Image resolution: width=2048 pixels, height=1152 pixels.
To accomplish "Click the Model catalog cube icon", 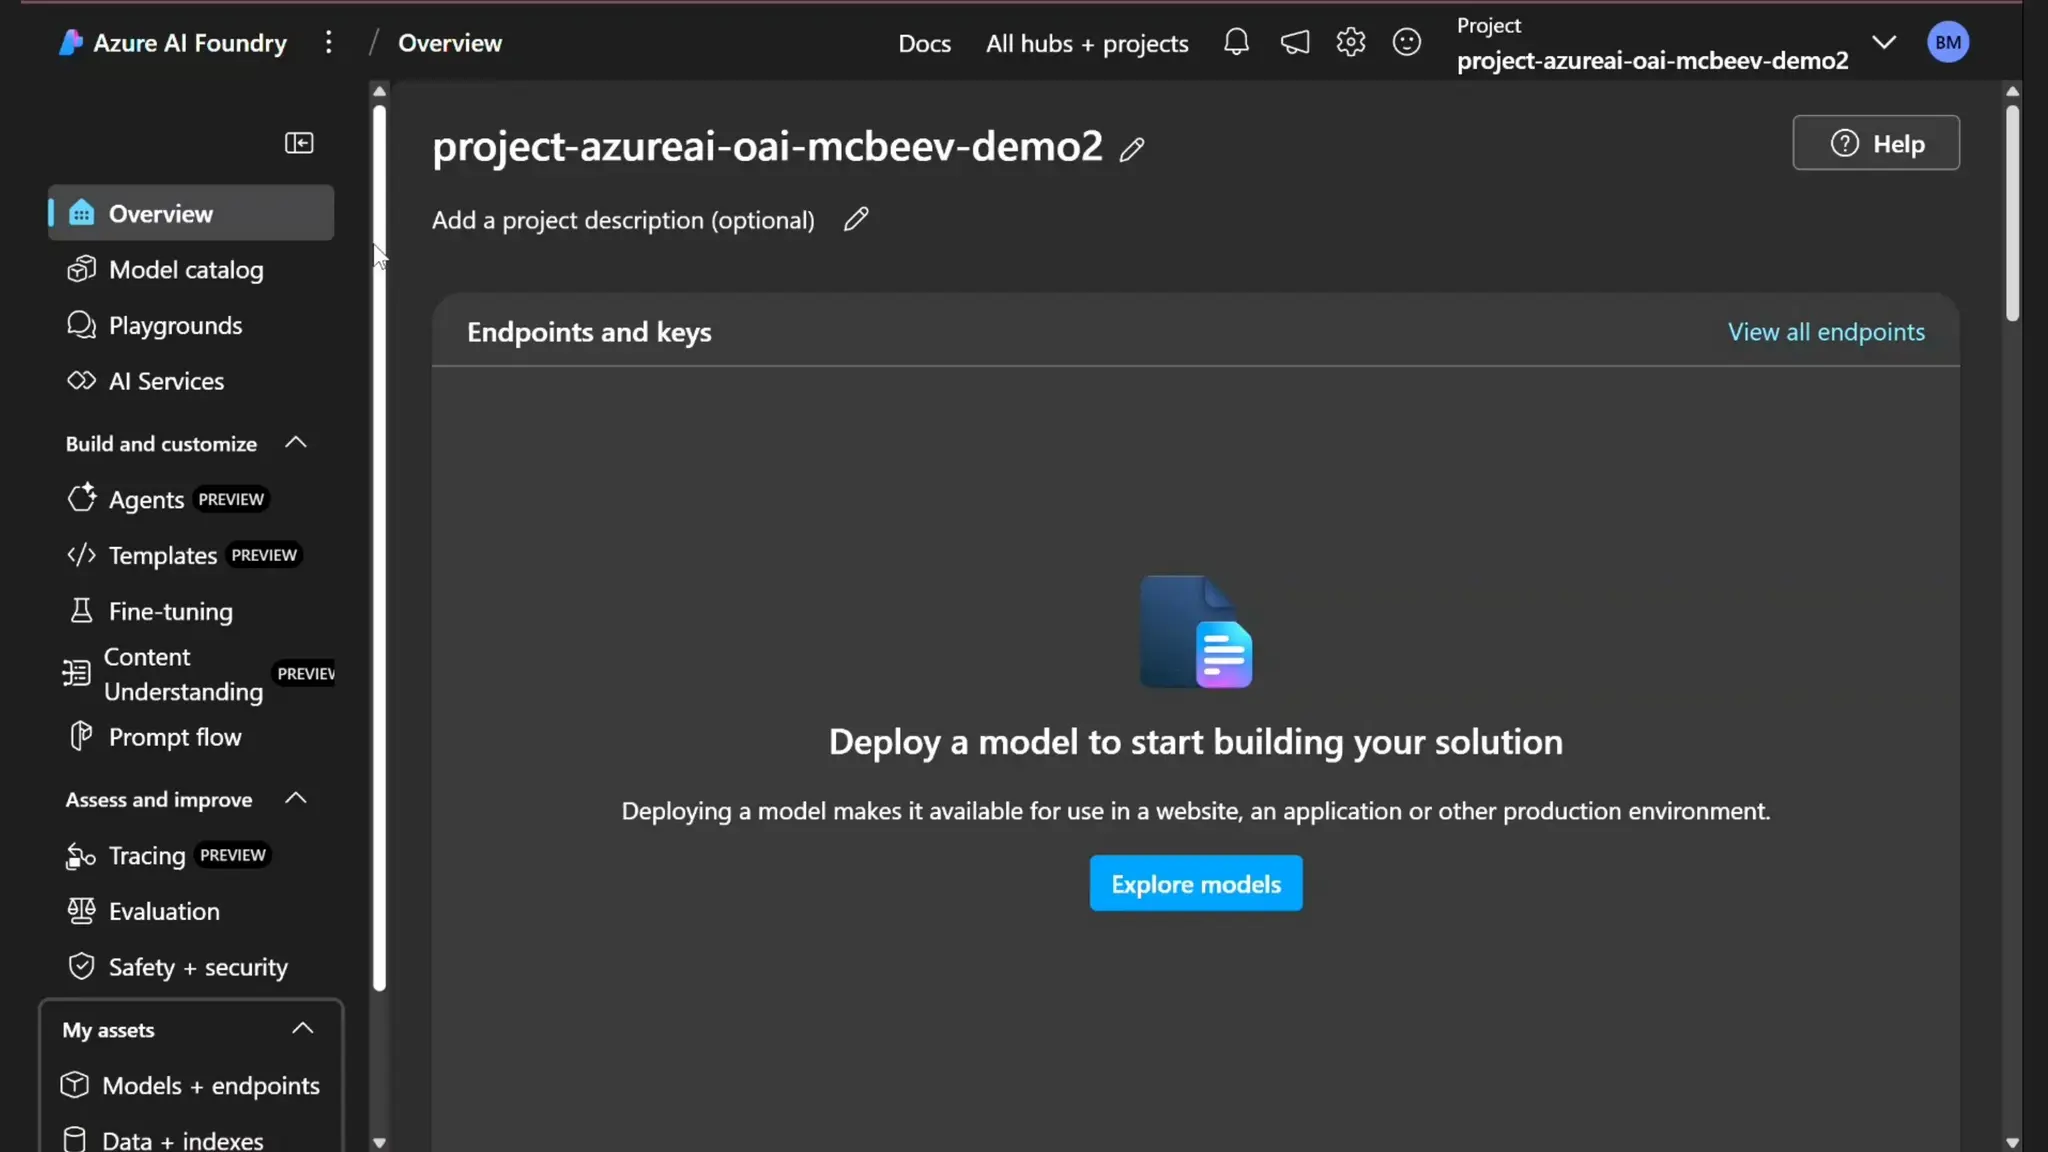I will pyautogui.click(x=81, y=269).
